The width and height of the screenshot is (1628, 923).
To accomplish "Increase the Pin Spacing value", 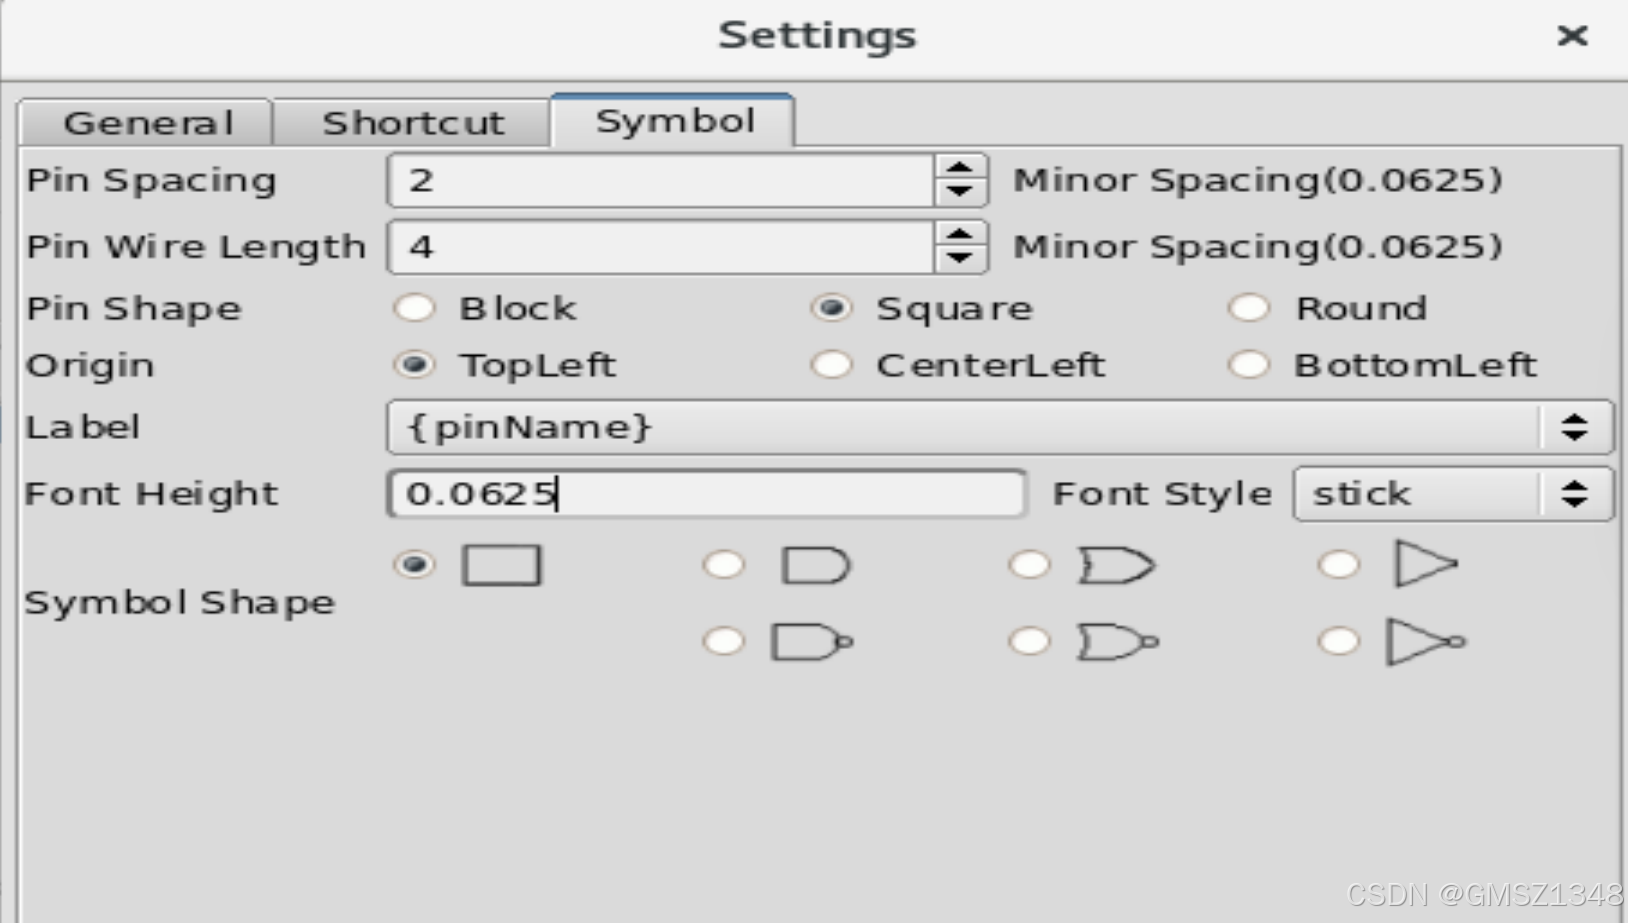I will tap(960, 169).
